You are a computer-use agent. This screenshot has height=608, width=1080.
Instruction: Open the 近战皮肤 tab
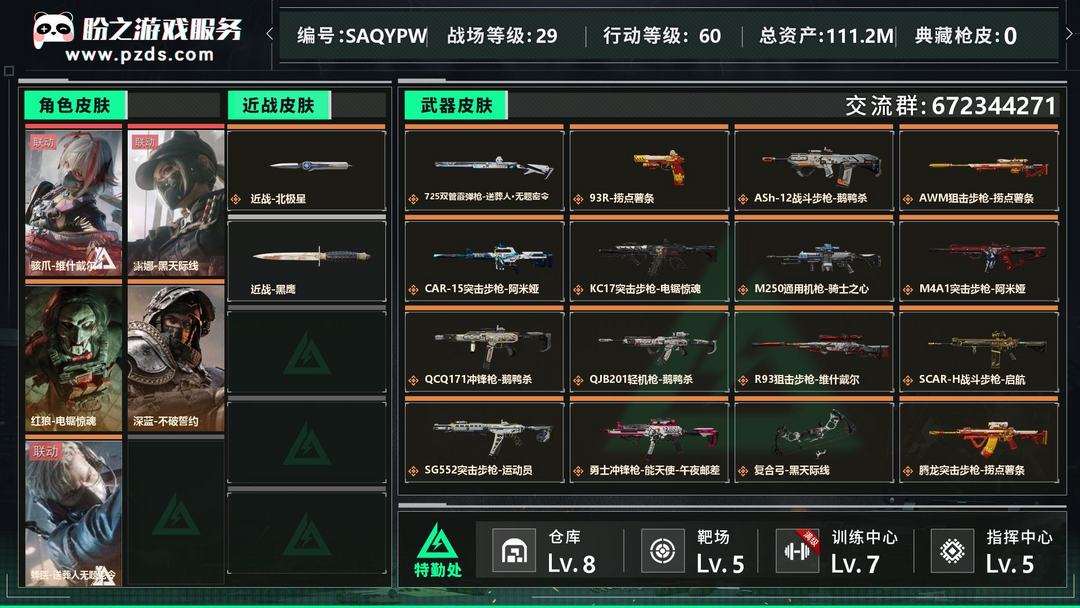[279, 105]
